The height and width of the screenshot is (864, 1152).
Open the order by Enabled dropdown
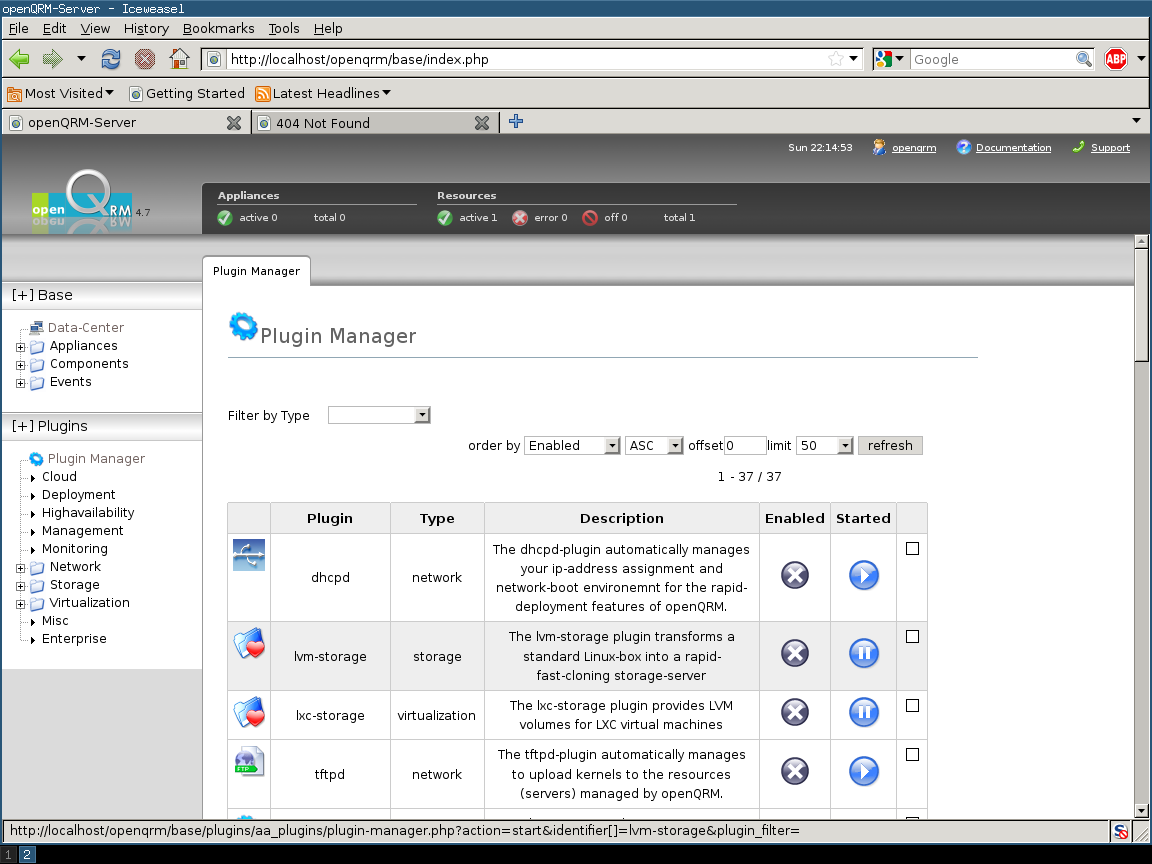pyautogui.click(x=572, y=445)
